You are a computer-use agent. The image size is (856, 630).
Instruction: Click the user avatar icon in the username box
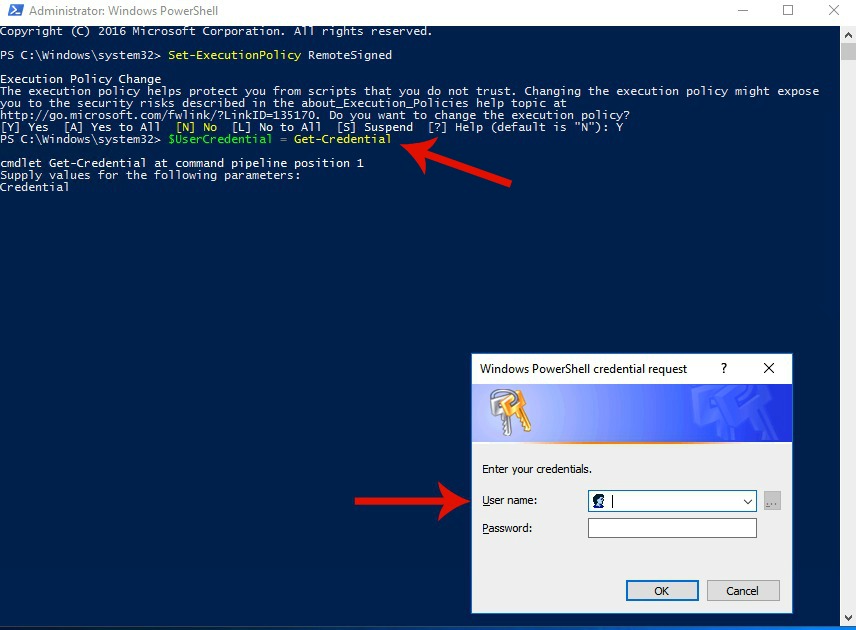599,501
